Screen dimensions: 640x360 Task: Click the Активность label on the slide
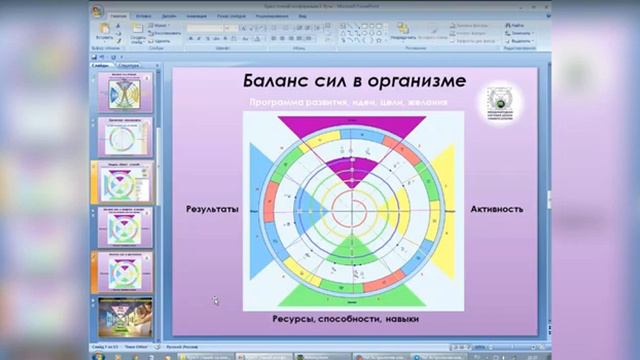497,209
